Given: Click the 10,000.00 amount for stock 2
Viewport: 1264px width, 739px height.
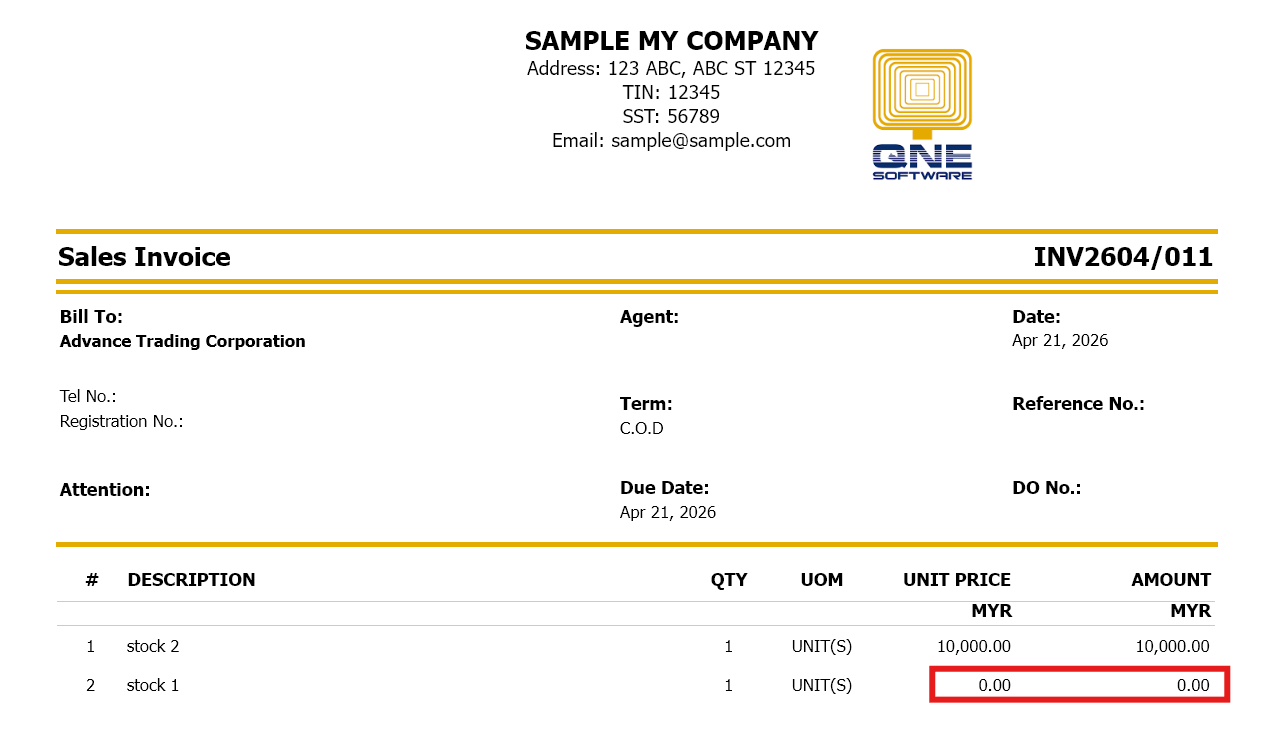Looking at the screenshot, I should click(1172, 647).
